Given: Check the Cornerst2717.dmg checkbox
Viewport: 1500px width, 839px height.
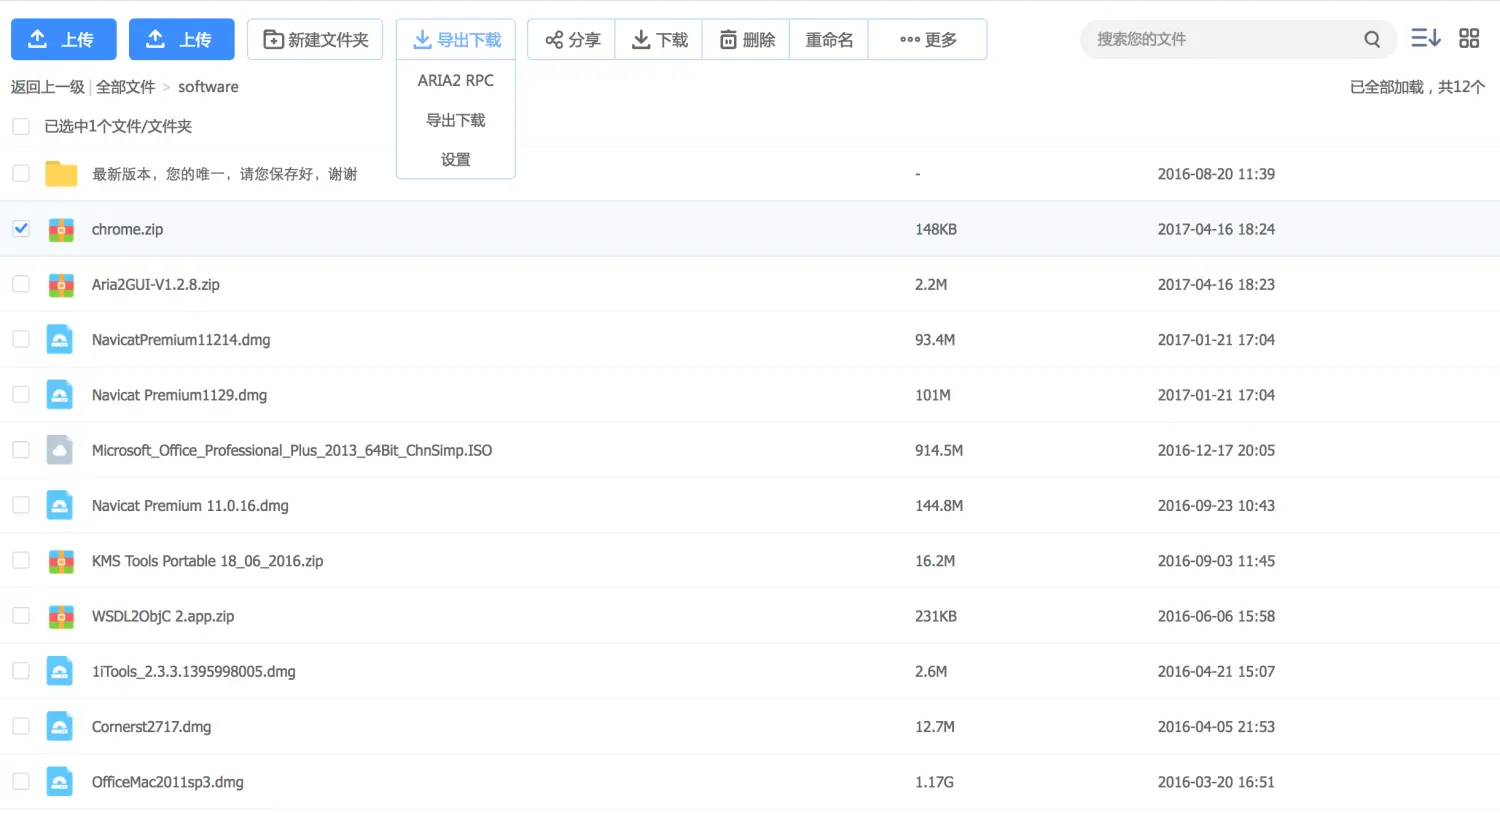Looking at the screenshot, I should (x=21, y=726).
